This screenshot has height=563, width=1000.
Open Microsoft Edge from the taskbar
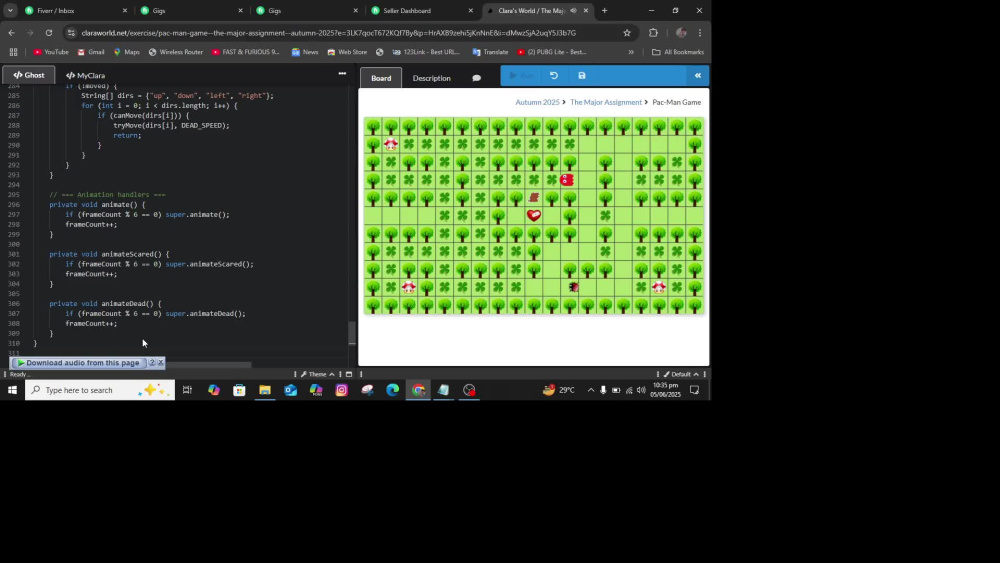click(x=393, y=390)
